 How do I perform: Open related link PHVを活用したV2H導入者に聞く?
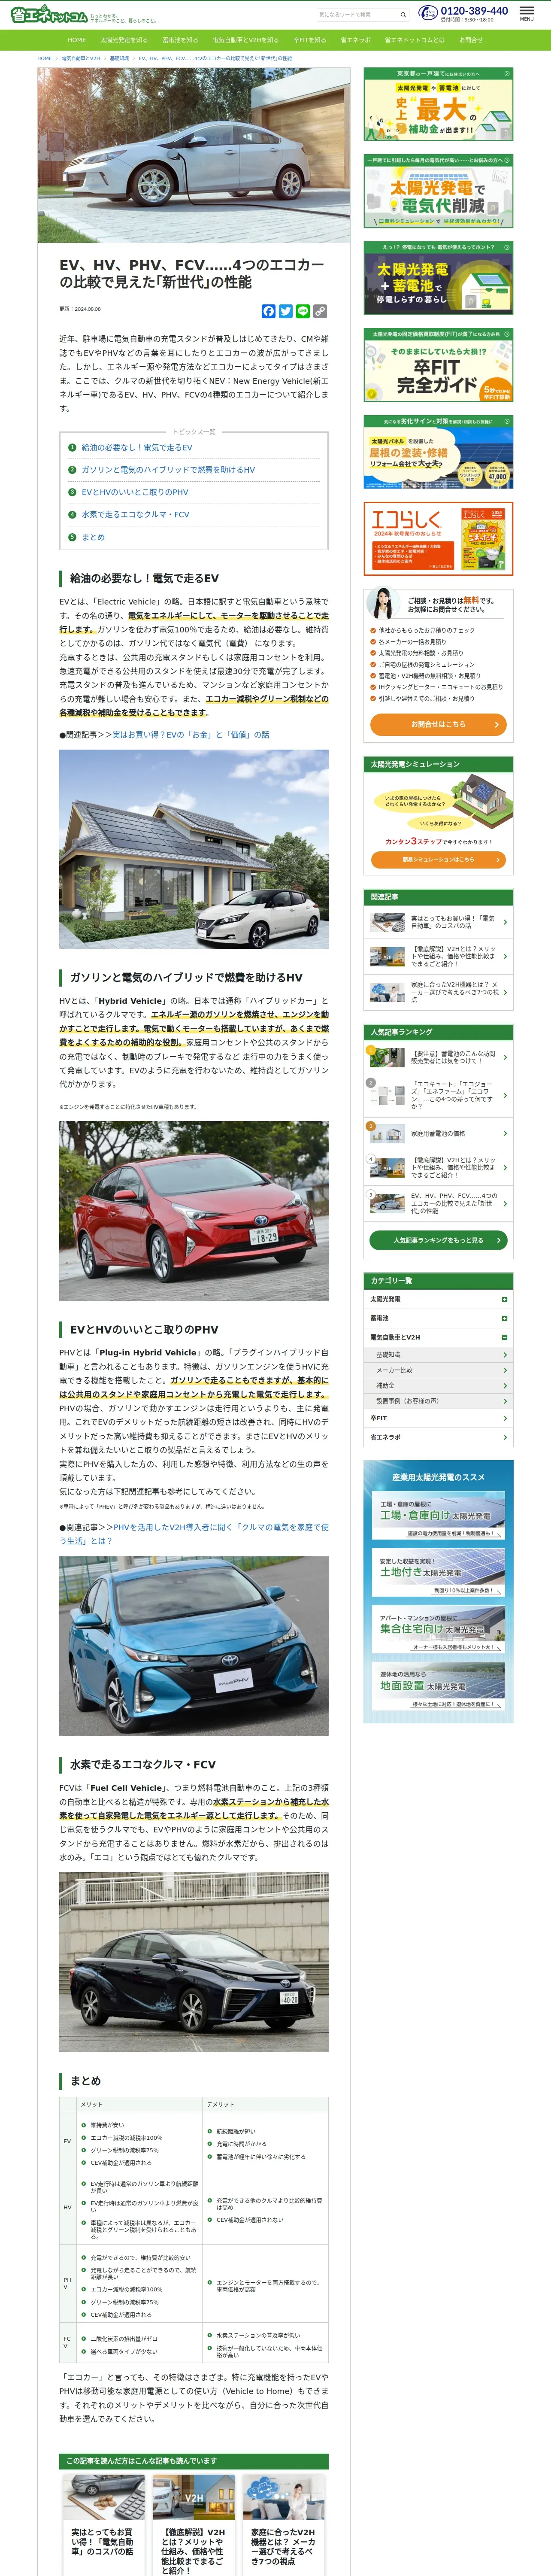click(x=194, y=1534)
